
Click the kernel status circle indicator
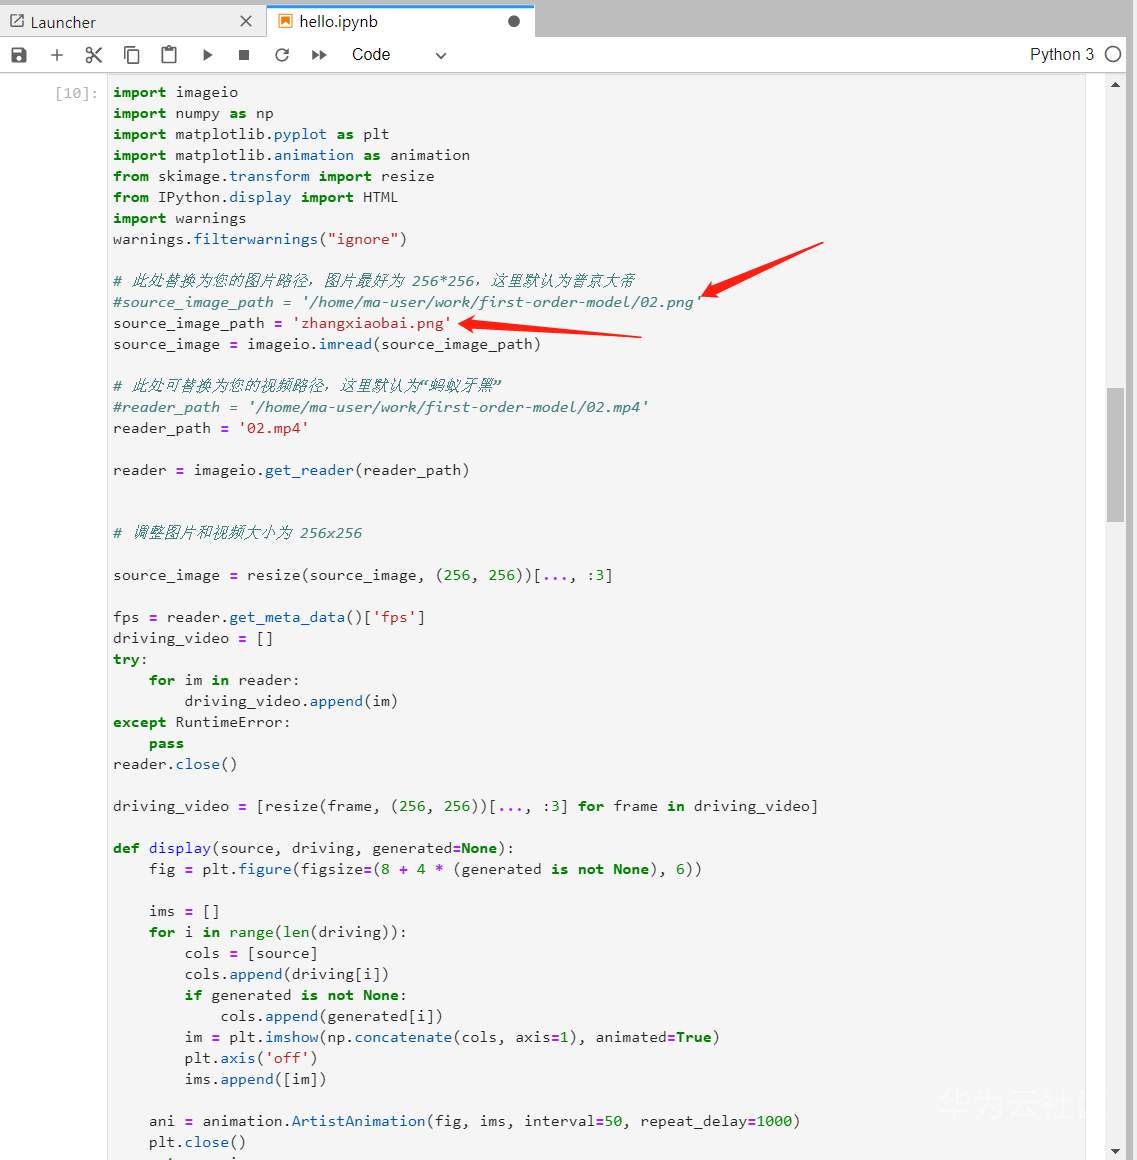1113,55
